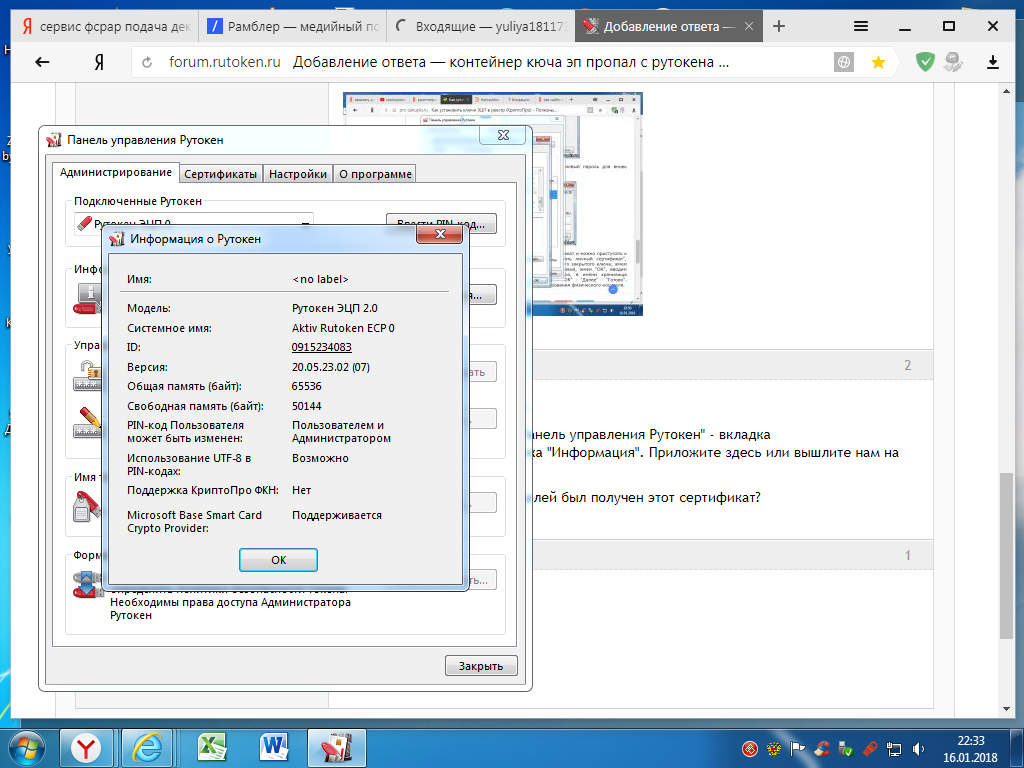Switch to the Сертификаты tab
Viewport: 1024px width, 768px height.
pyautogui.click(x=221, y=174)
